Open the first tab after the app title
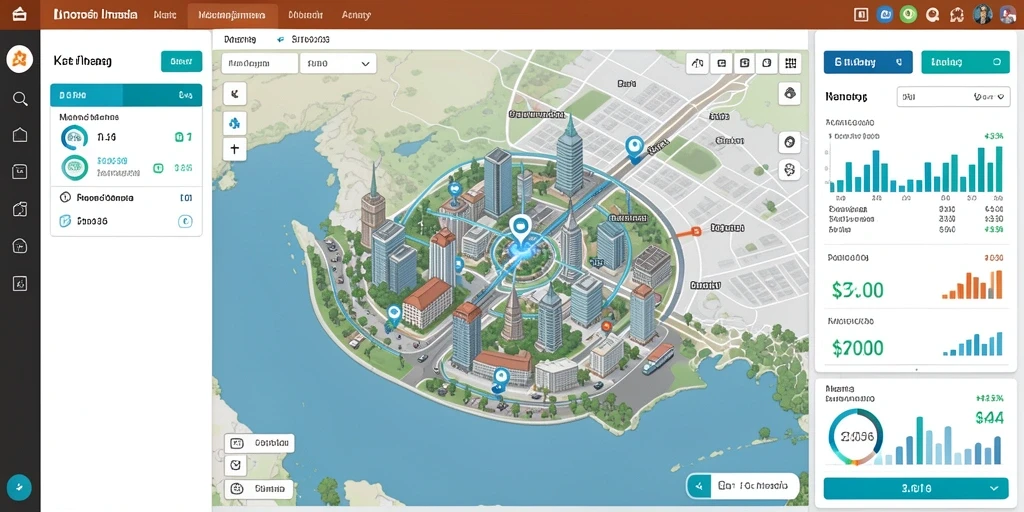The image size is (1024, 512). click(x=165, y=14)
